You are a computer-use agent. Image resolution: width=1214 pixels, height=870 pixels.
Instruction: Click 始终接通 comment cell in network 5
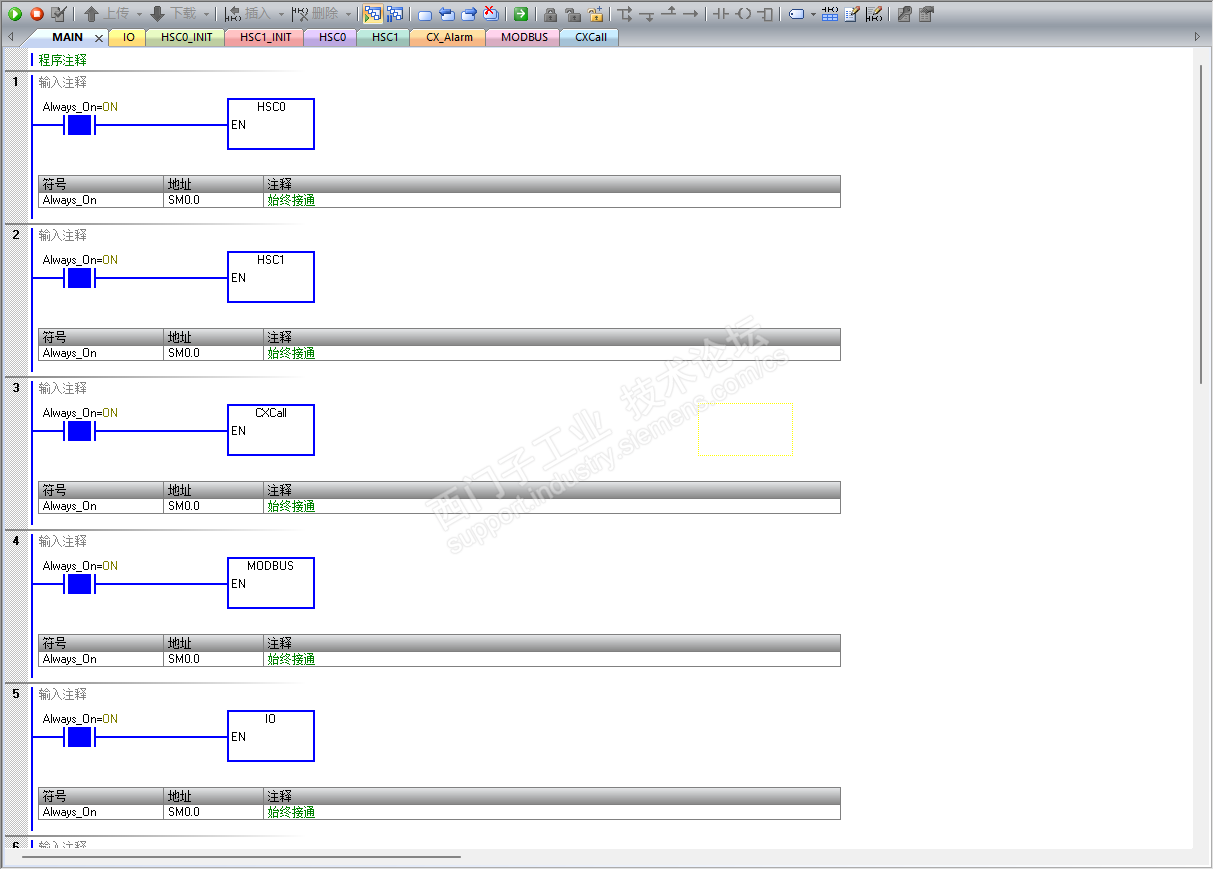552,812
